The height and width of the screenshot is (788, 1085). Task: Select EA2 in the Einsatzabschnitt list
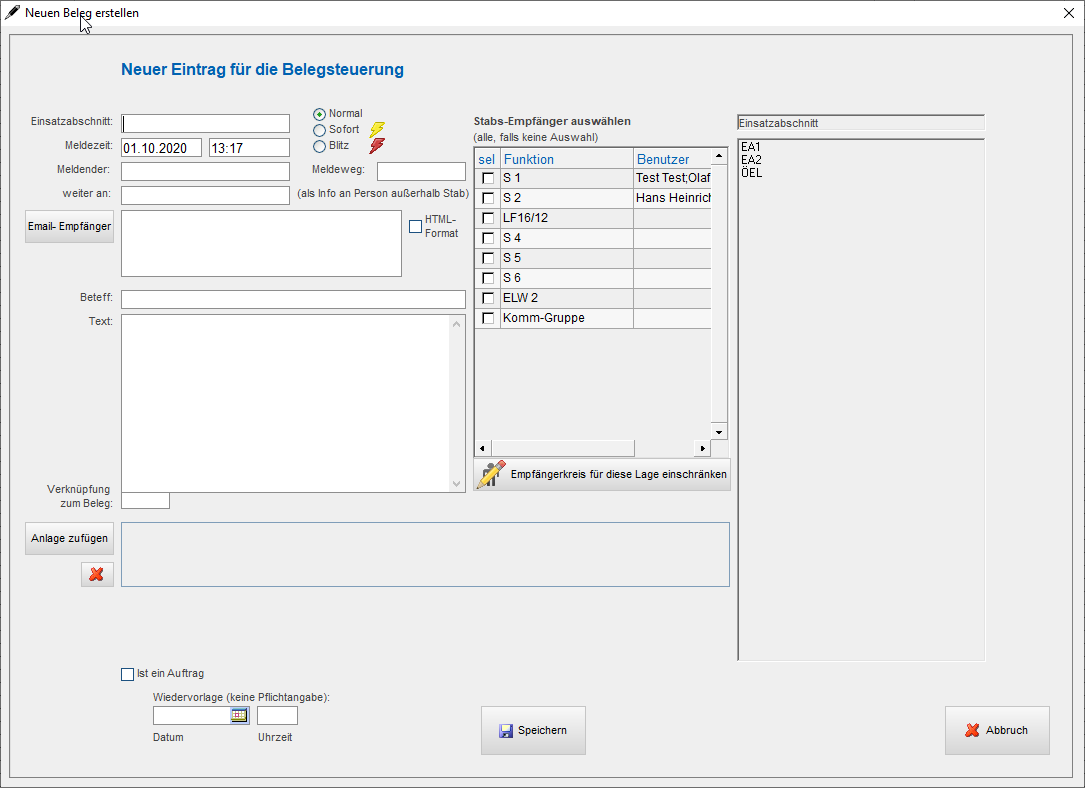(751, 160)
